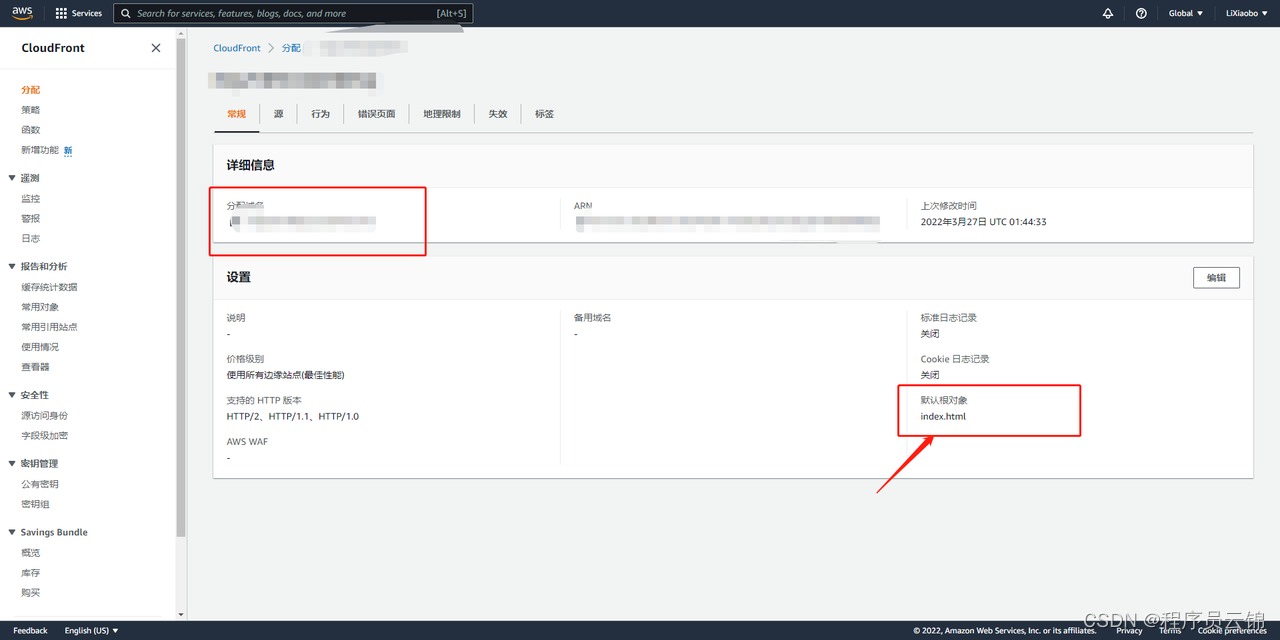Open the 行为 tab
Screen dimensions: 1280x640
(x=320, y=114)
